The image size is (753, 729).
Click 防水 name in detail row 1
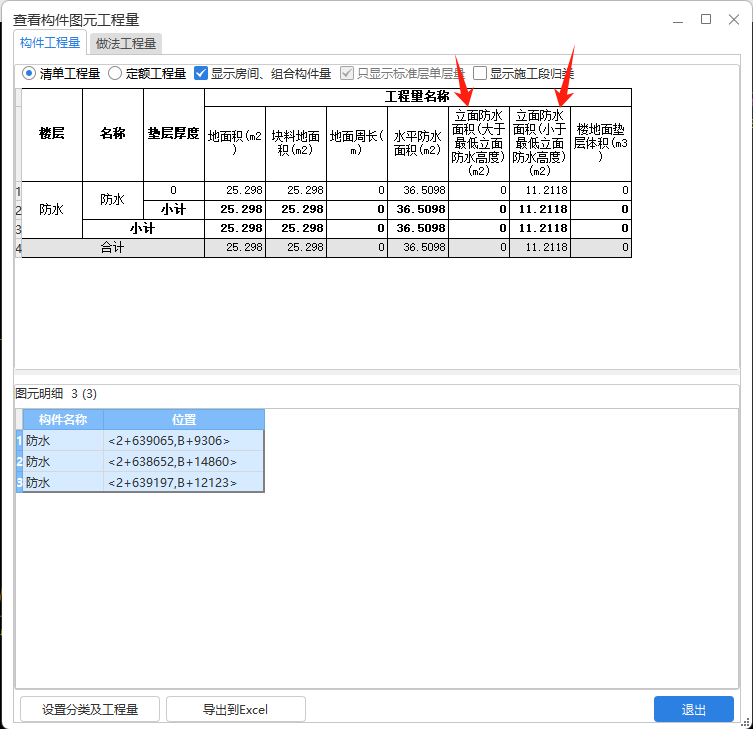point(63,440)
